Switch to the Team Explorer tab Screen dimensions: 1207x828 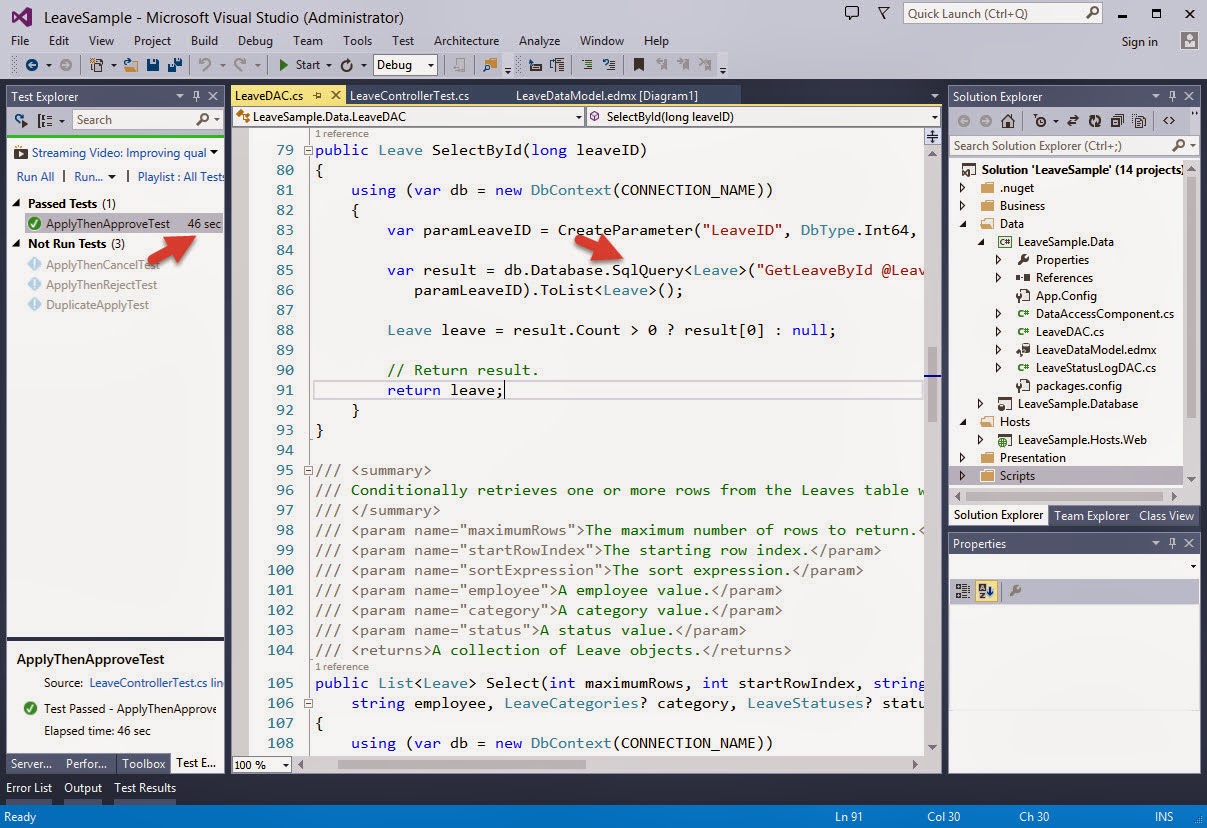pyautogui.click(x=1092, y=516)
